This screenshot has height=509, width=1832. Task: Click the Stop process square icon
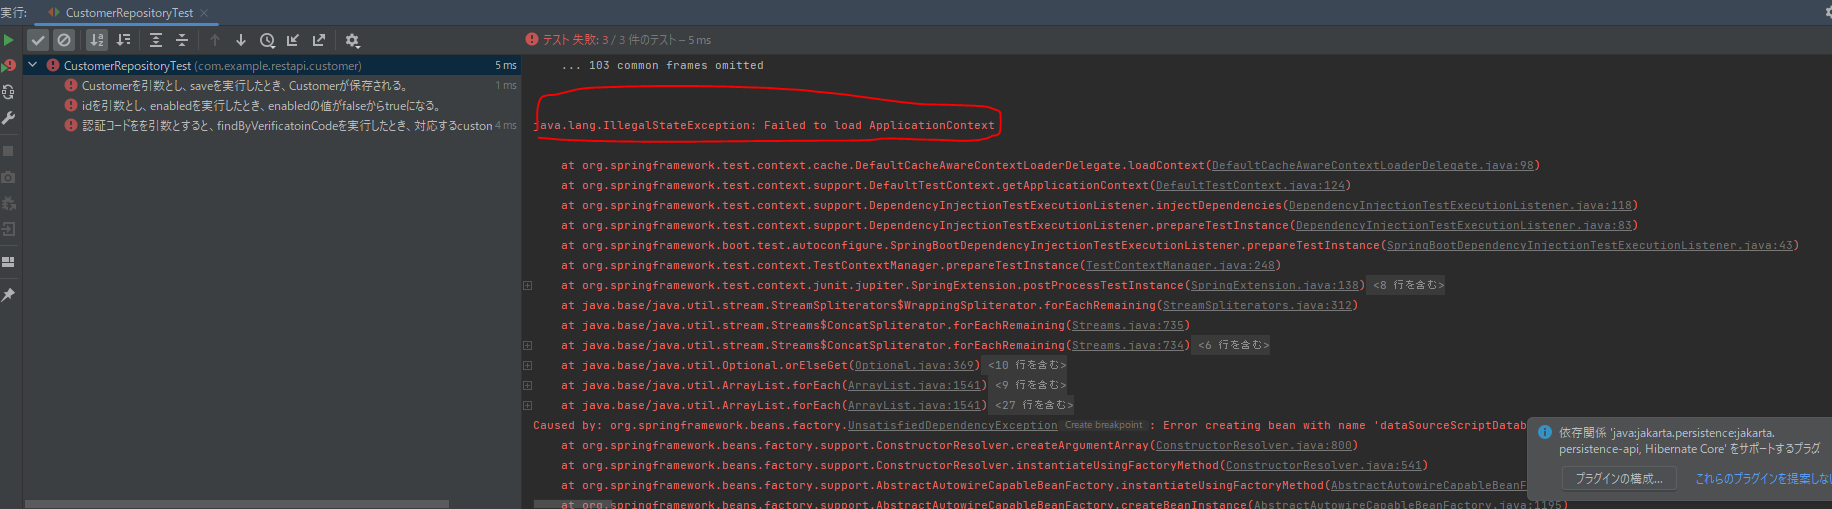click(8, 151)
